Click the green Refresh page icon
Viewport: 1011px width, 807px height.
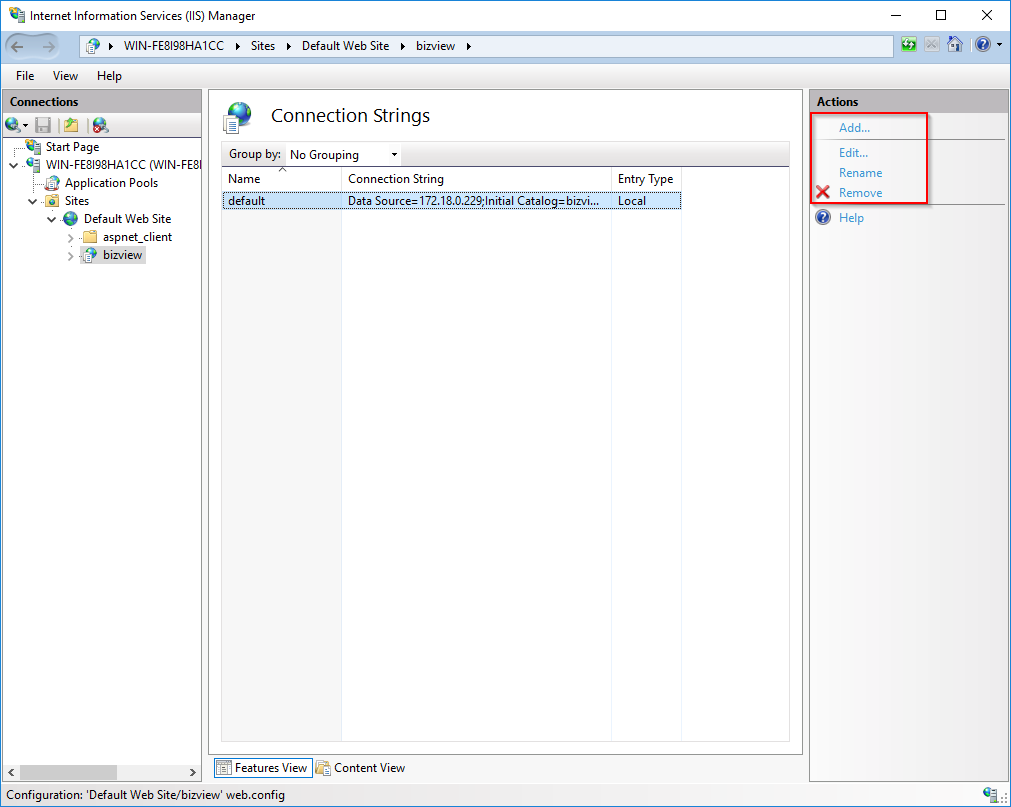(908, 44)
